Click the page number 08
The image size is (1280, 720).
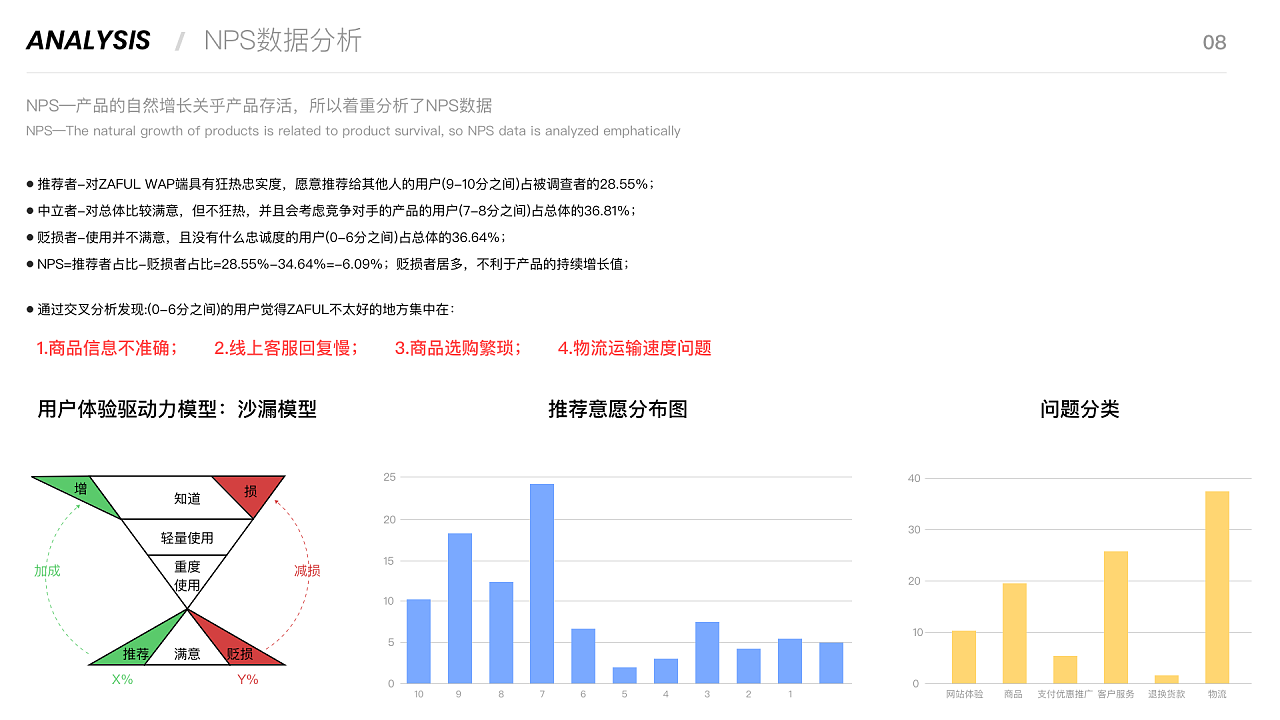point(1214,42)
